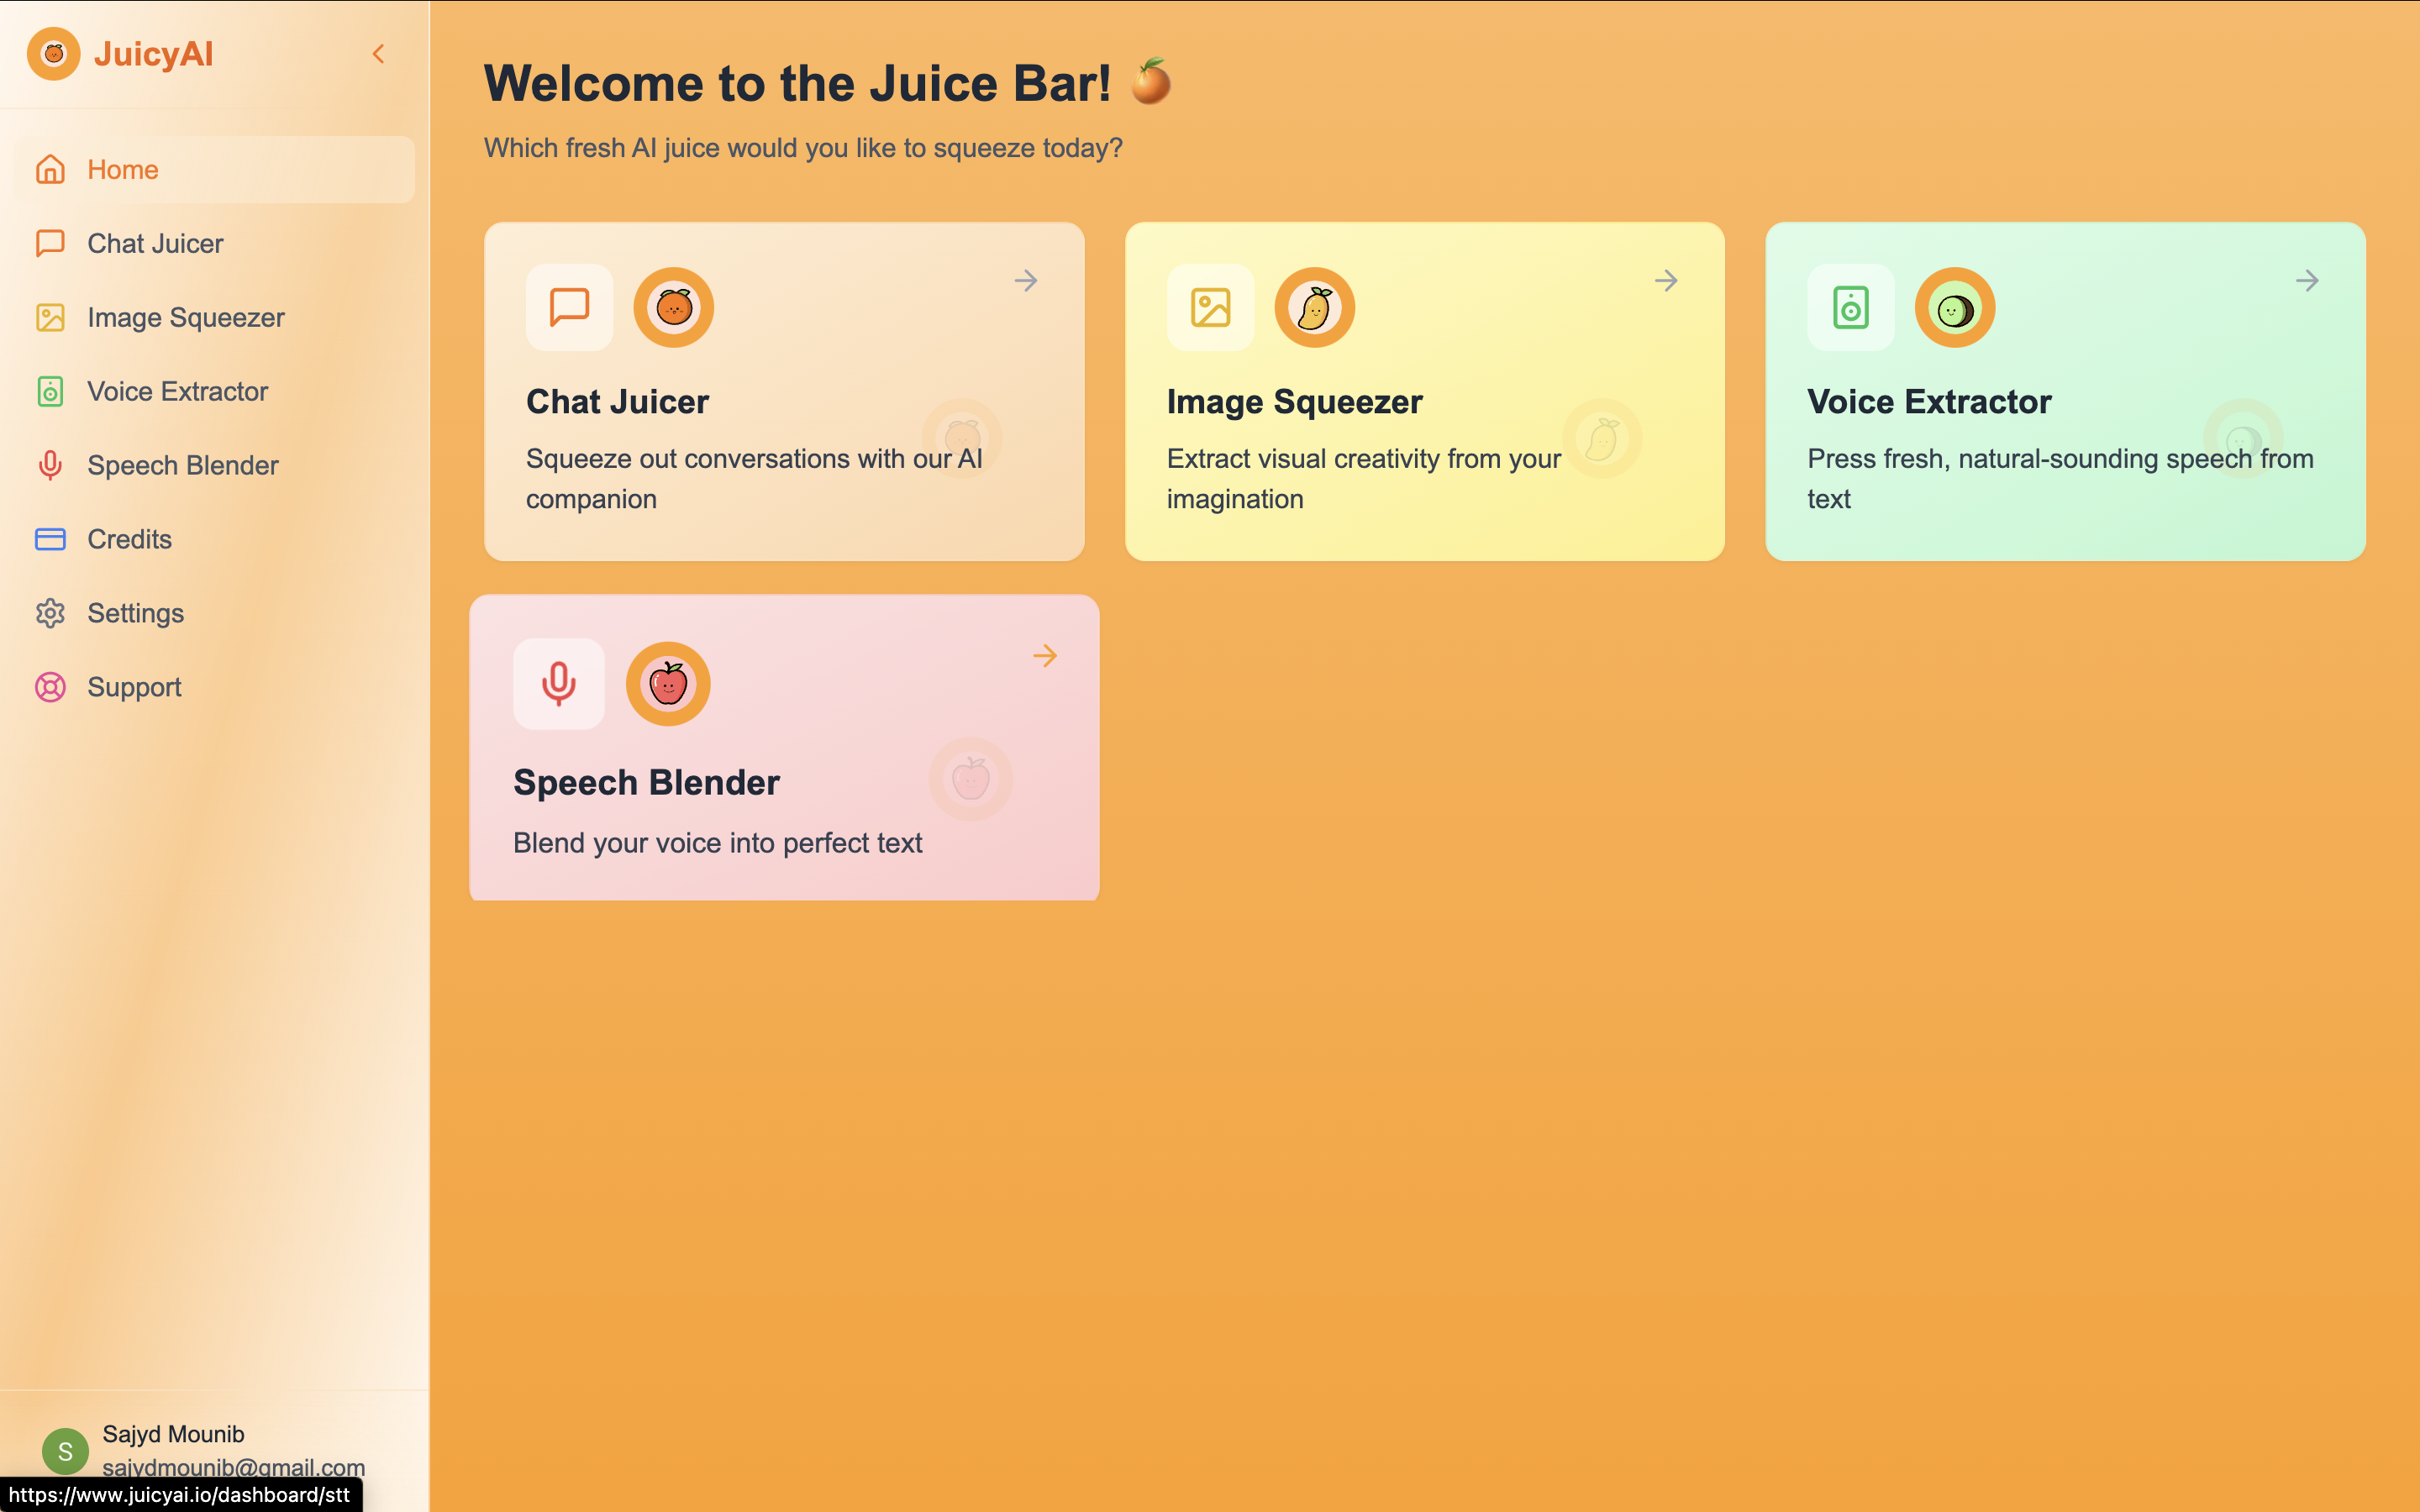Click the JuicyAI orange logo icon

tap(53, 54)
